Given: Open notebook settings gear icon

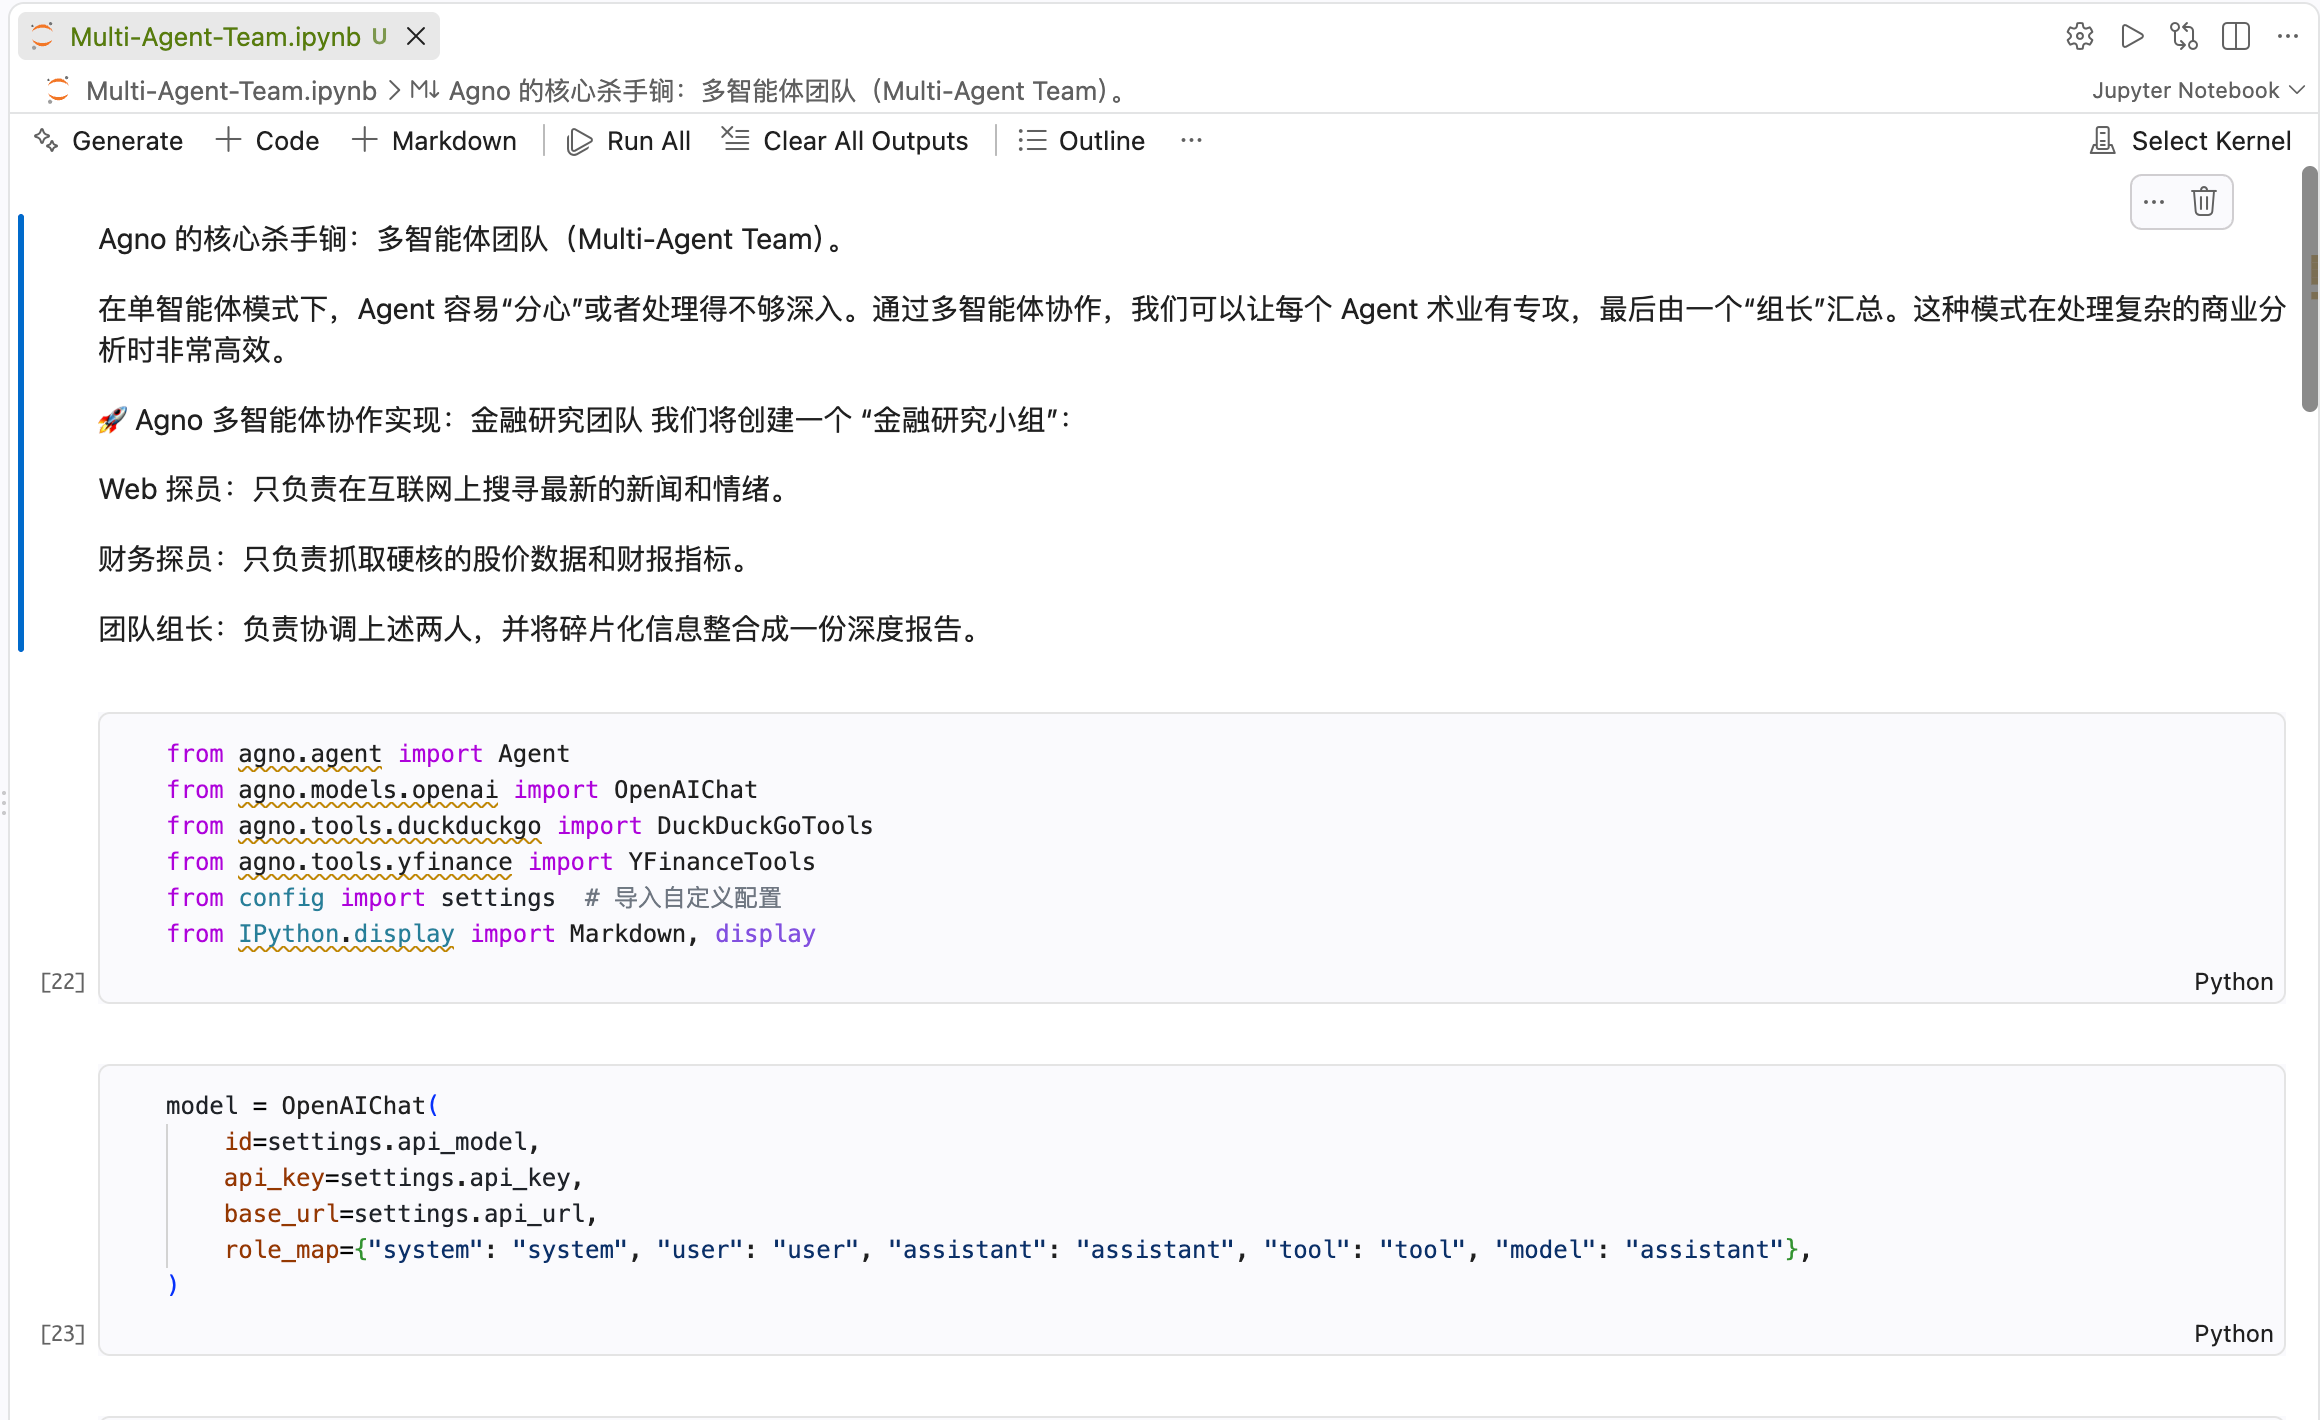Looking at the screenshot, I should click(x=2080, y=37).
